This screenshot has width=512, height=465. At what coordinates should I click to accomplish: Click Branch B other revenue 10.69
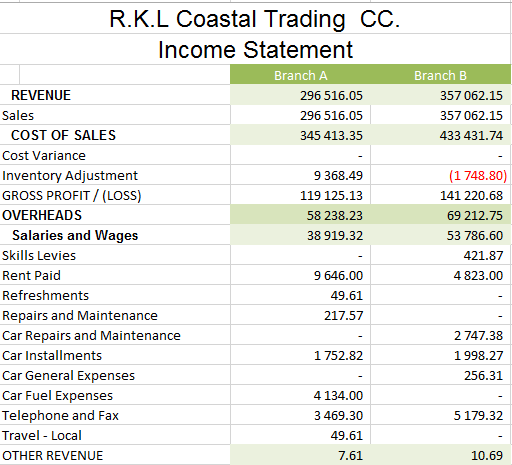tap(487, 456)
